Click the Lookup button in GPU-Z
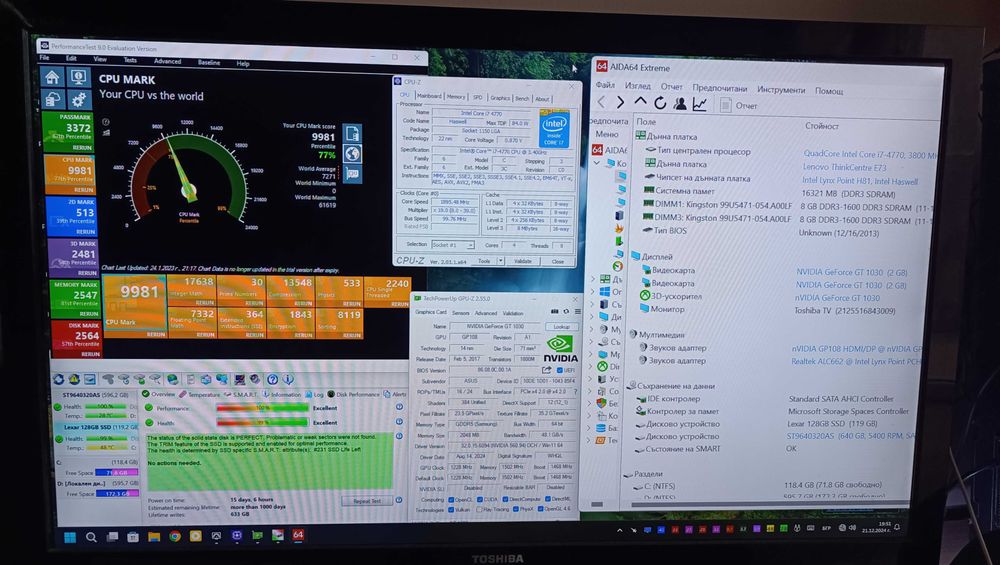The image size is (1000, 565). [x=562, y=327]
